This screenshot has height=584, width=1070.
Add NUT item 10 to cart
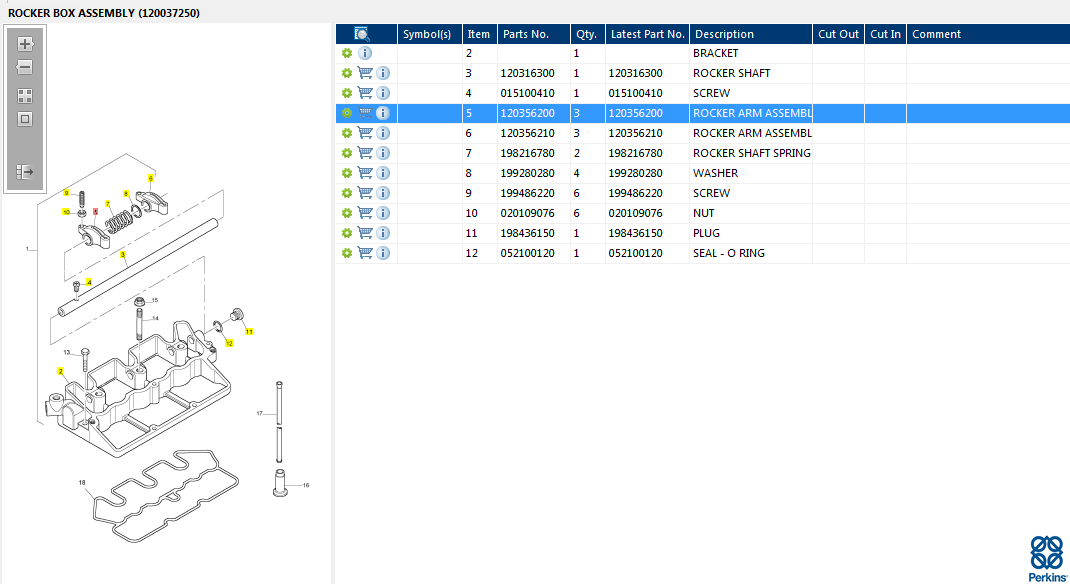tap(365, 213)
